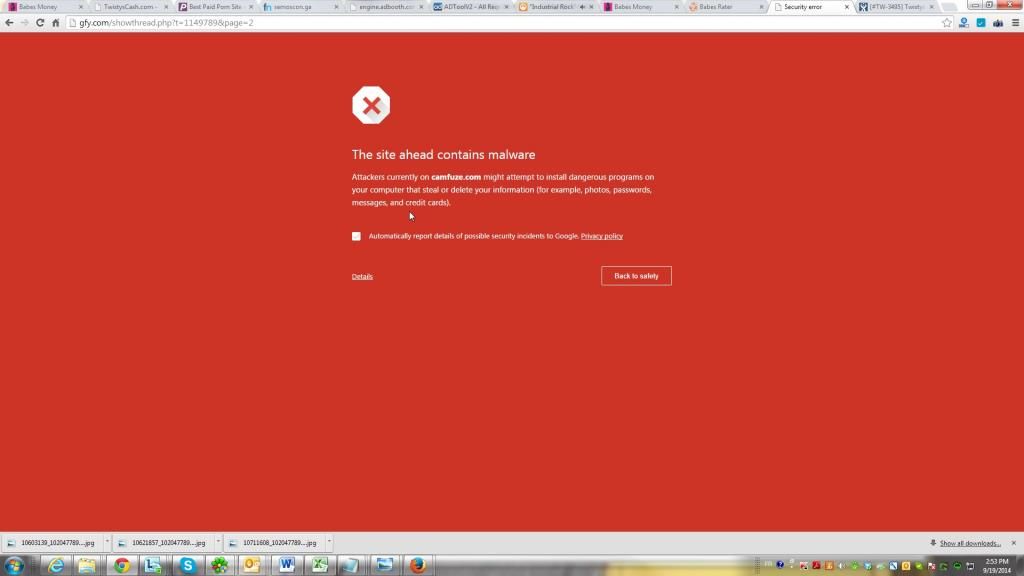Open Firefox from the taskbar

coord(418,566)
